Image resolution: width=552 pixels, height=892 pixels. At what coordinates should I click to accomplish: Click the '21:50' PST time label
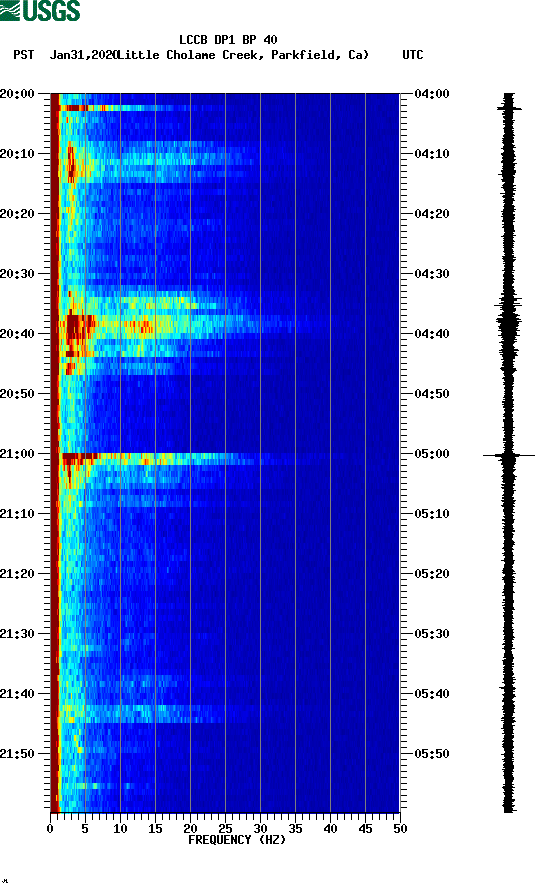pyautogui.click(x=17, y=754)
